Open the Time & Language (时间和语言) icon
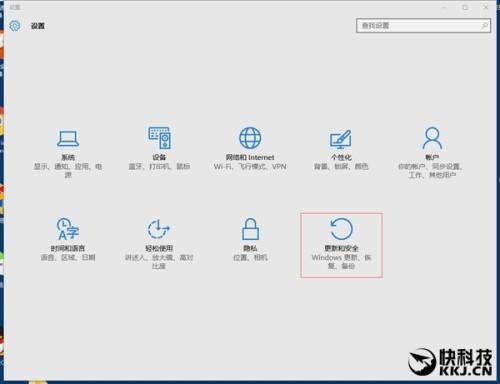 68,229
